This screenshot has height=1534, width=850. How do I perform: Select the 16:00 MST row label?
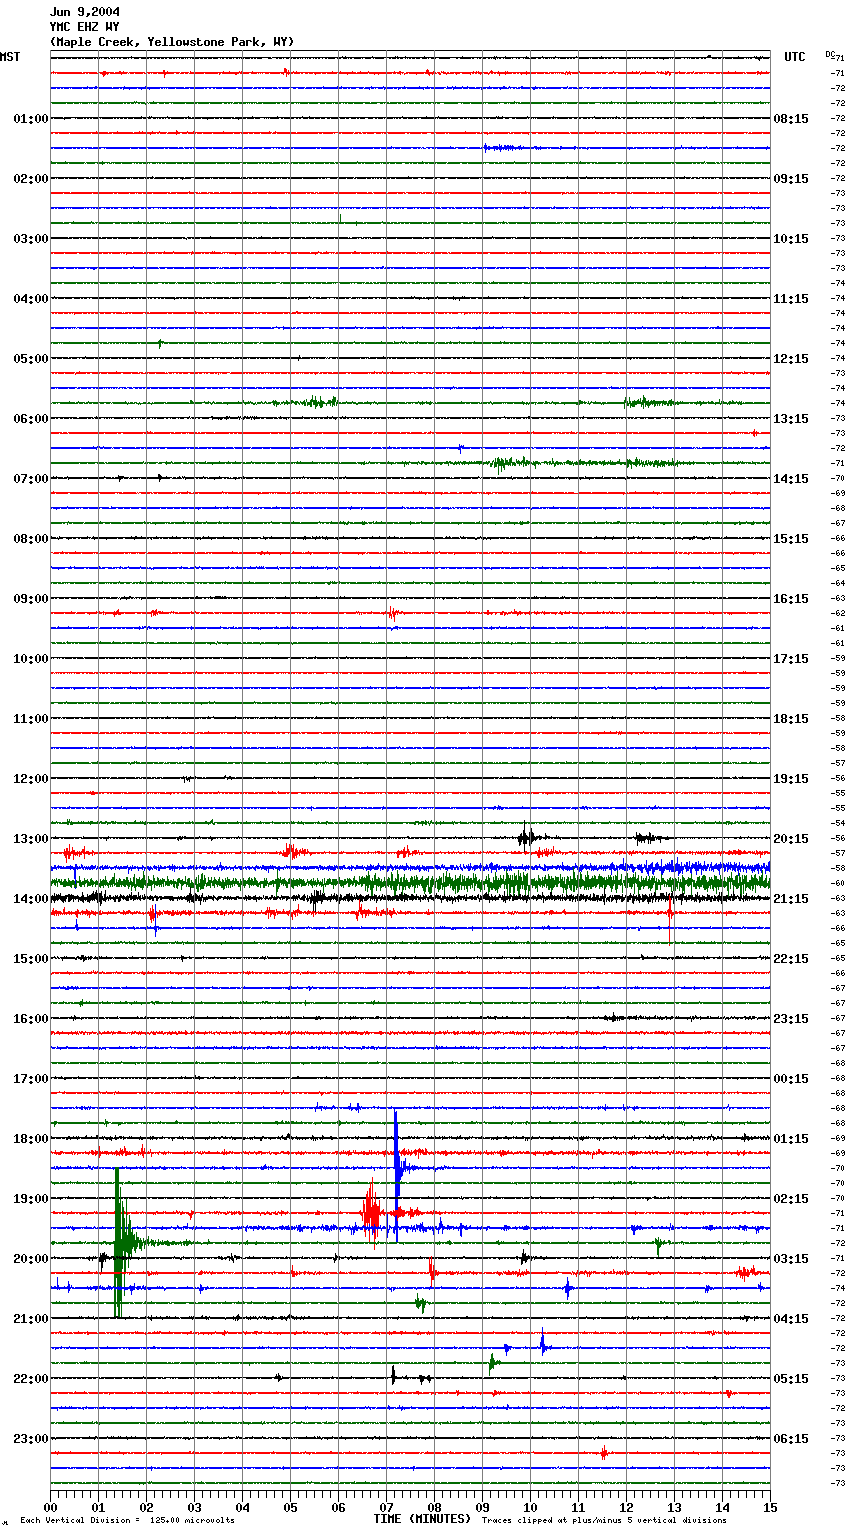tap(31, 1019)
